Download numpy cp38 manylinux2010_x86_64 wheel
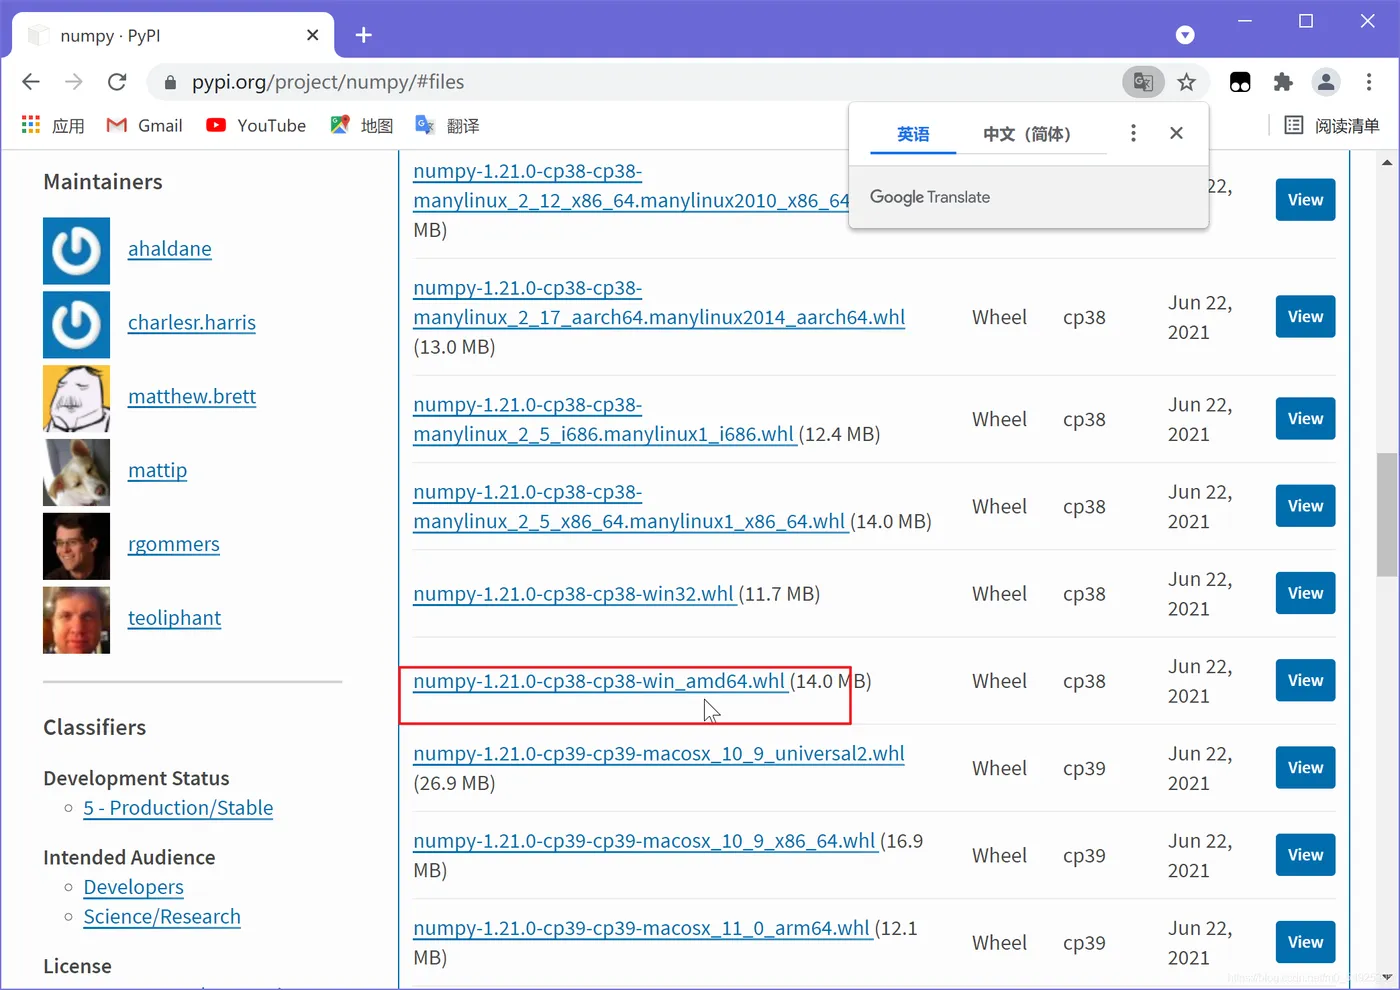The height and width of the screenshot is (990, 1400). click(x=631, y=186)
